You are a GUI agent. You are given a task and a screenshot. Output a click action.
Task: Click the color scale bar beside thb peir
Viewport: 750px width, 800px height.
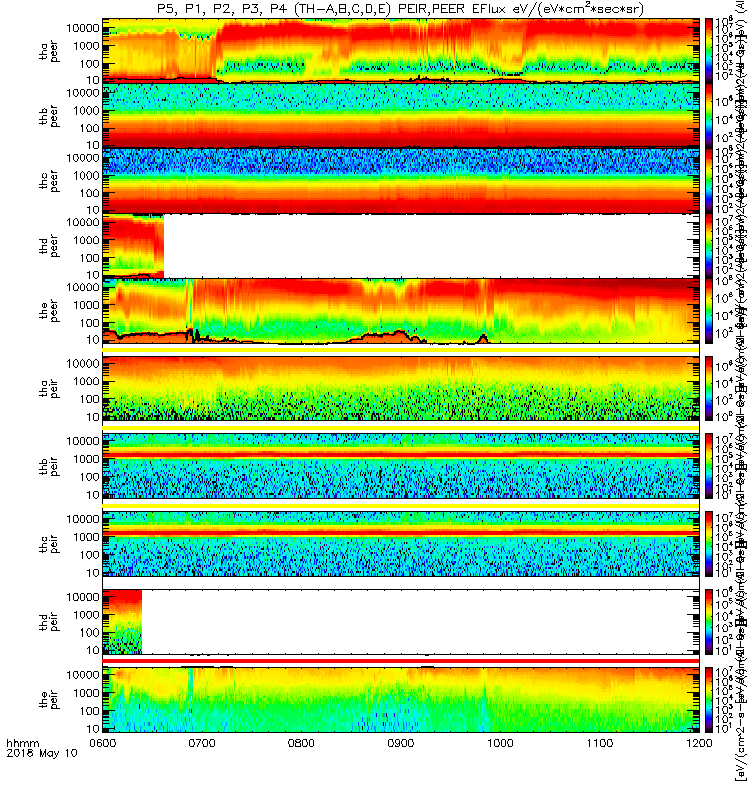click(x=709, y=466)
